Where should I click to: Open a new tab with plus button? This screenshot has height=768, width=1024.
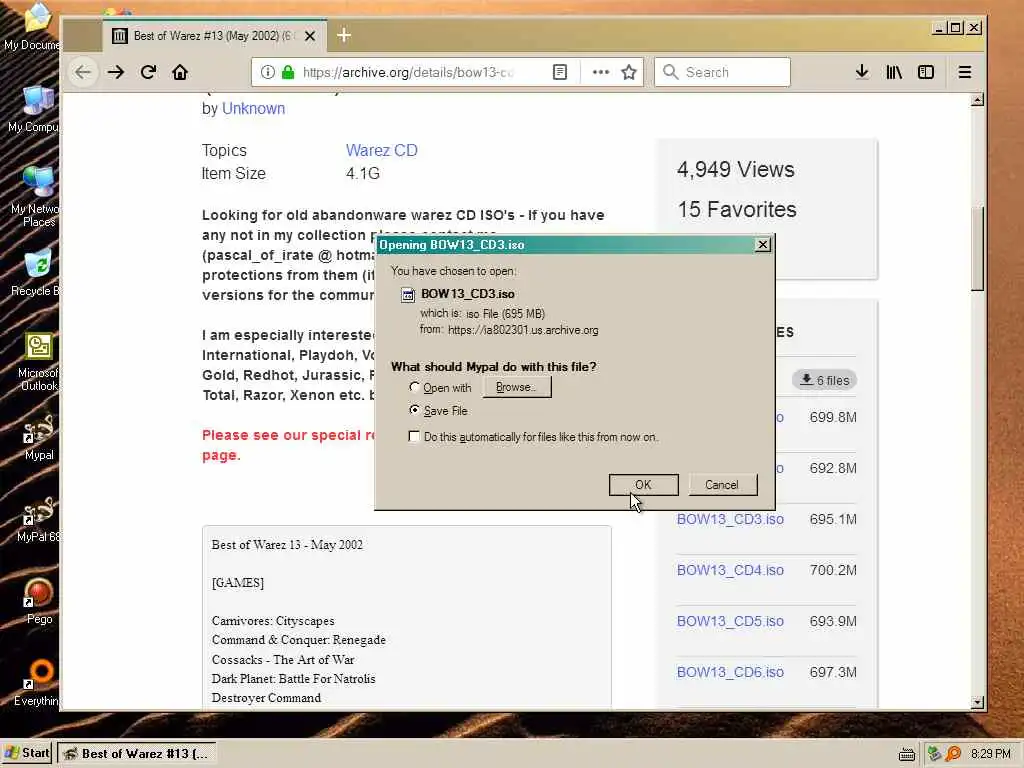[x=344, y=35]
